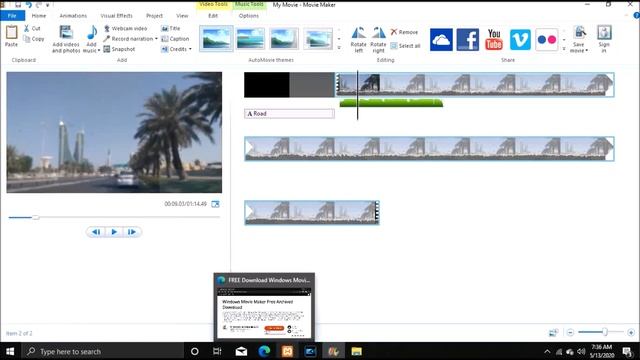Rotate the clip right
640x360 pixels.
coord(378,40)
